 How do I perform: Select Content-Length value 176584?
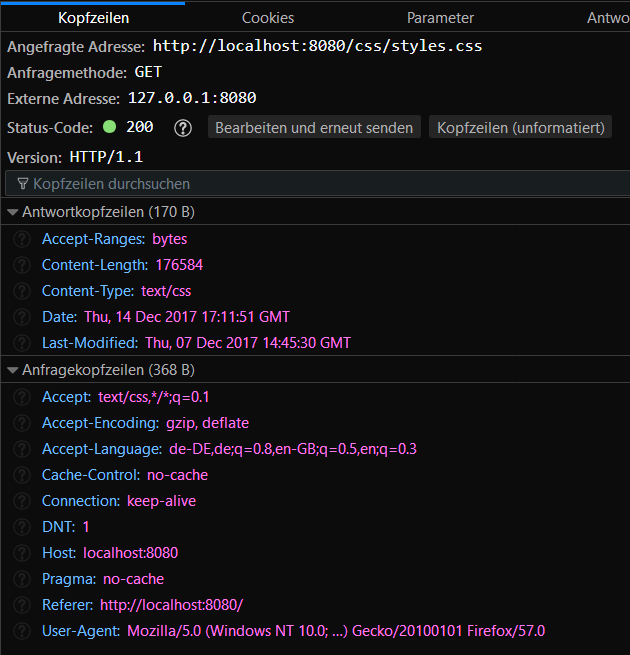click(179, 265)
